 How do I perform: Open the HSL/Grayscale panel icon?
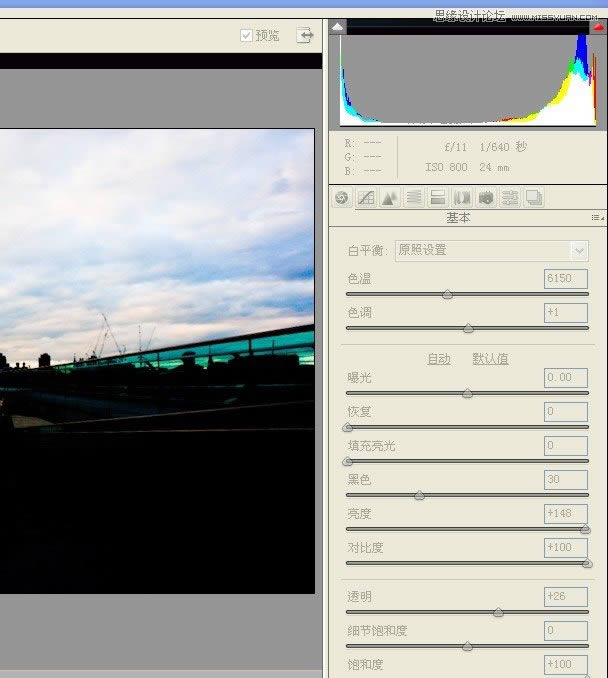click(x=414, y=198)
